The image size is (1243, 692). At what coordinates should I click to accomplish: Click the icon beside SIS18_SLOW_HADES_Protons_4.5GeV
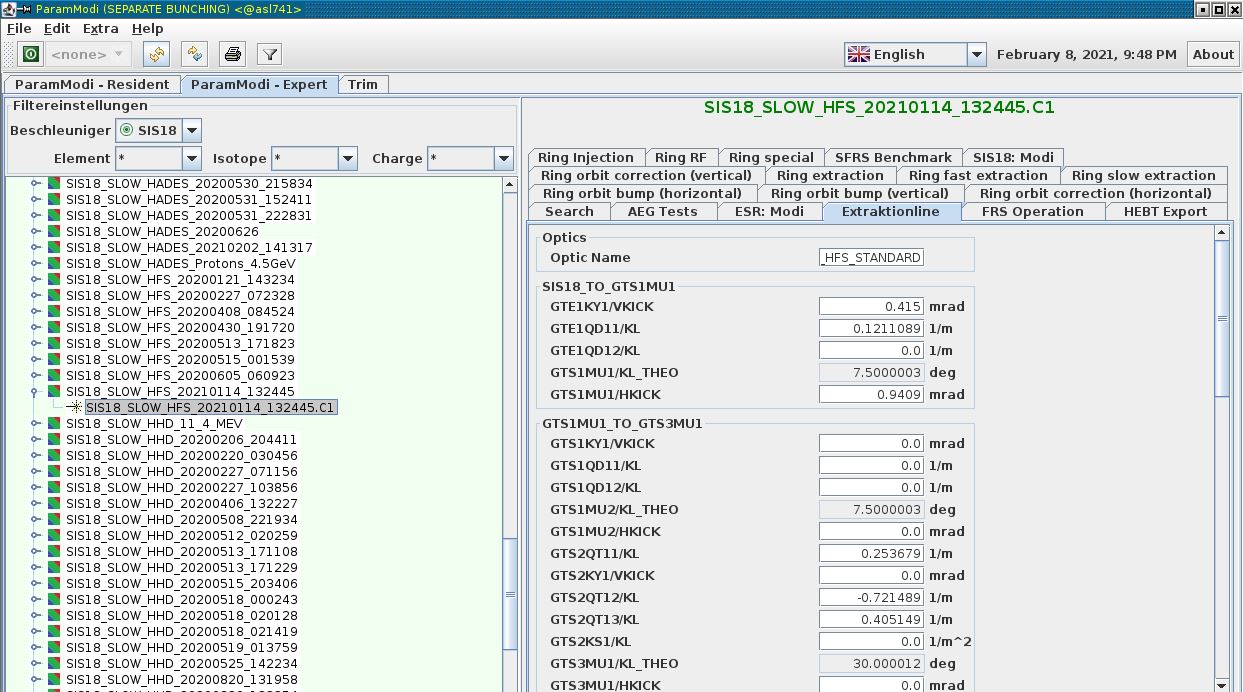tap(55, 264)
